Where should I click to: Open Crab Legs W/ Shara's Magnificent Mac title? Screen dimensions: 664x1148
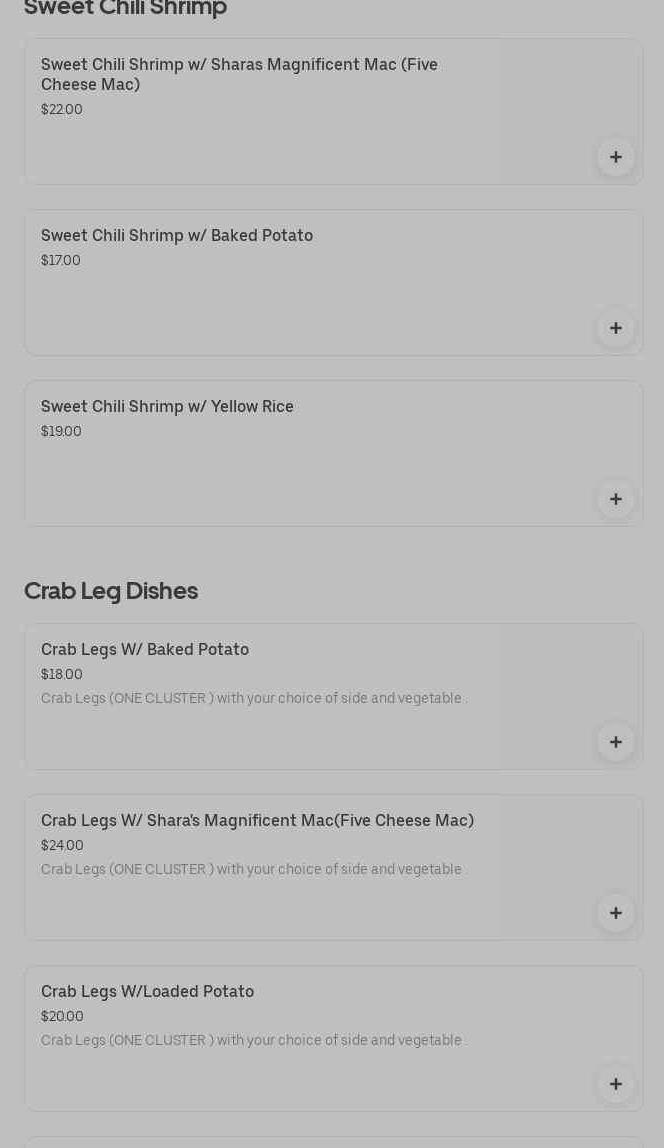pos(257,820)
